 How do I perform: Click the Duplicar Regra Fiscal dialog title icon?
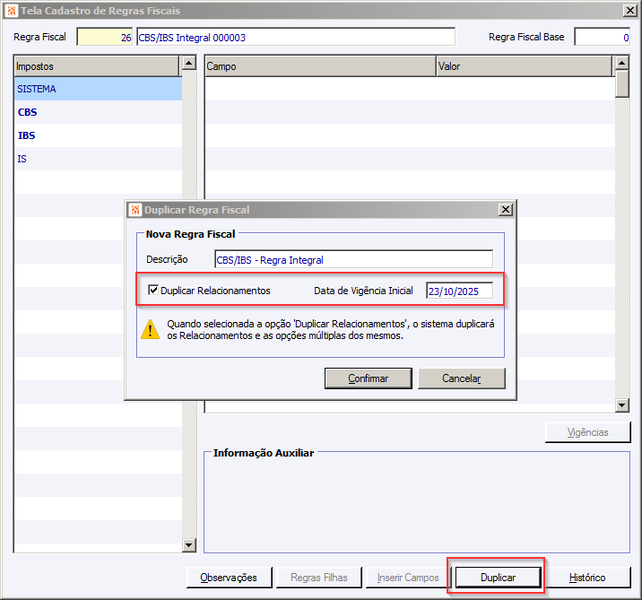tap(135, 210)
